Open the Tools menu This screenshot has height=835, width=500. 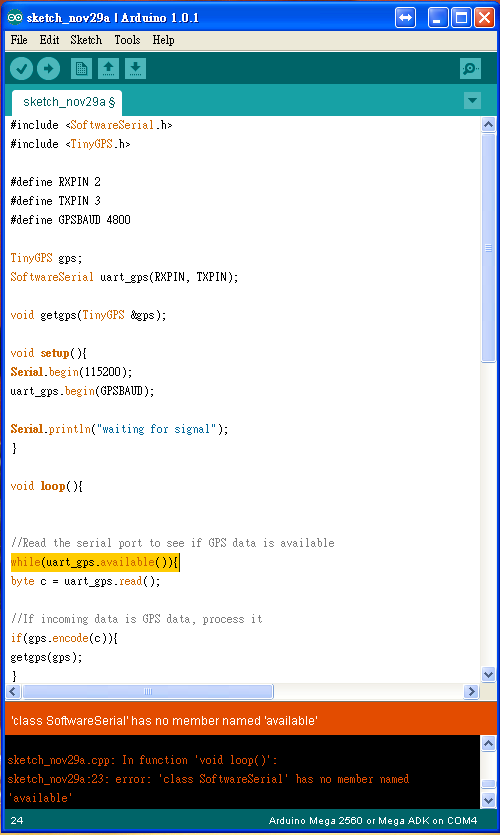pyautogui.click(x=127, y=40)
